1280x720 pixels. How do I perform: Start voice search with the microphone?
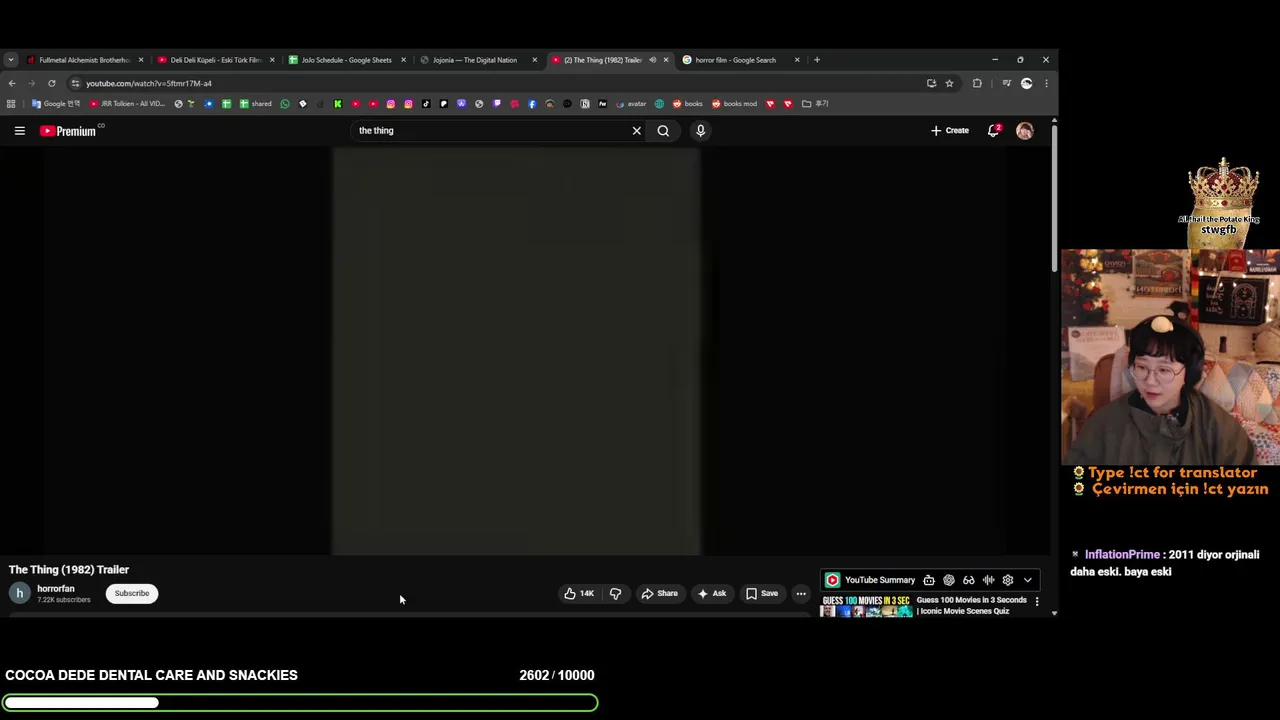[x=701, y=131]
